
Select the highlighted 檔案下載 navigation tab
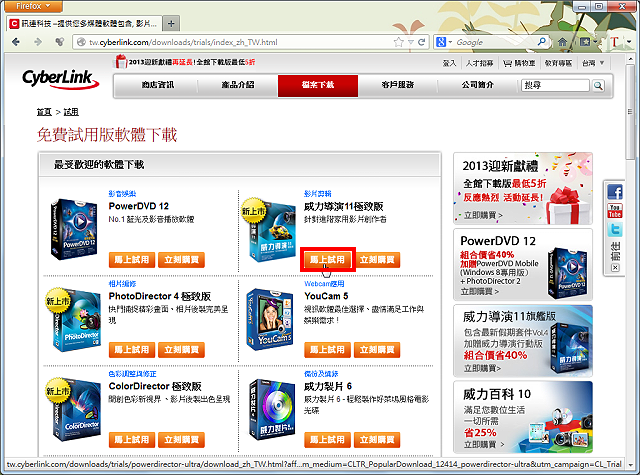(318, 85)
